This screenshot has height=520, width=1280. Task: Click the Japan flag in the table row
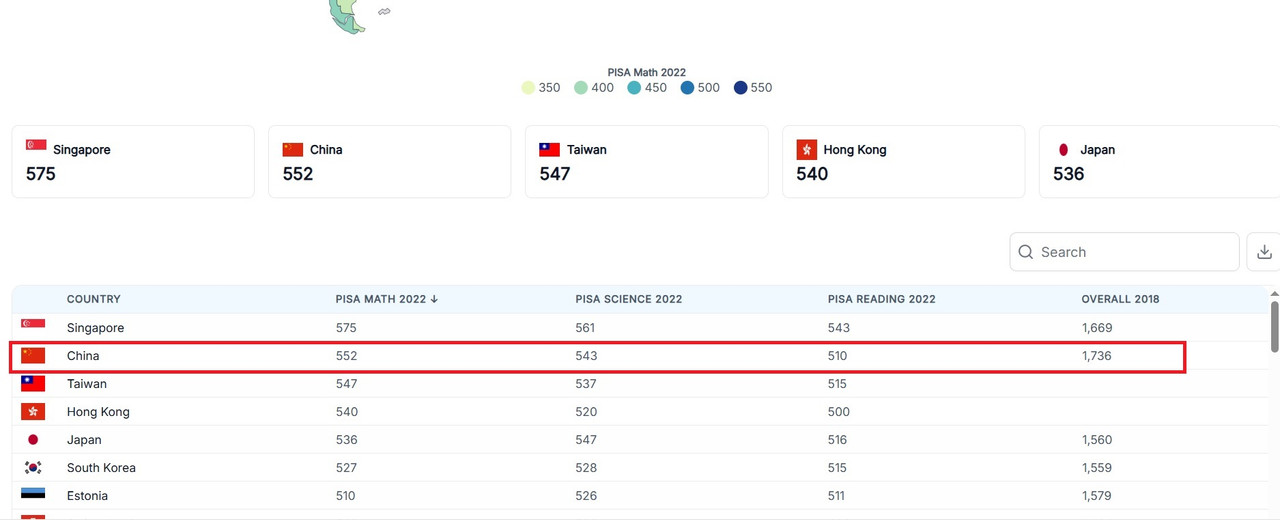pos(33,439)
